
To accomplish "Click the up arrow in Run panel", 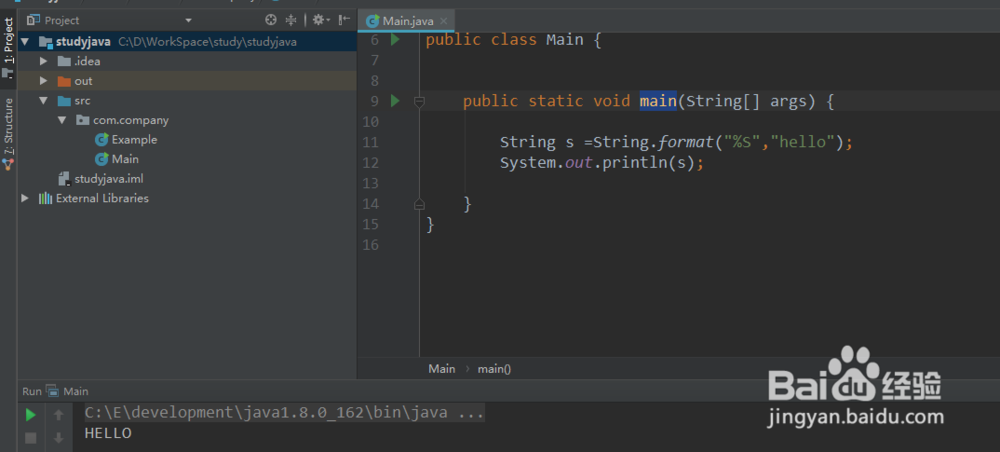I will pos(59,415).
